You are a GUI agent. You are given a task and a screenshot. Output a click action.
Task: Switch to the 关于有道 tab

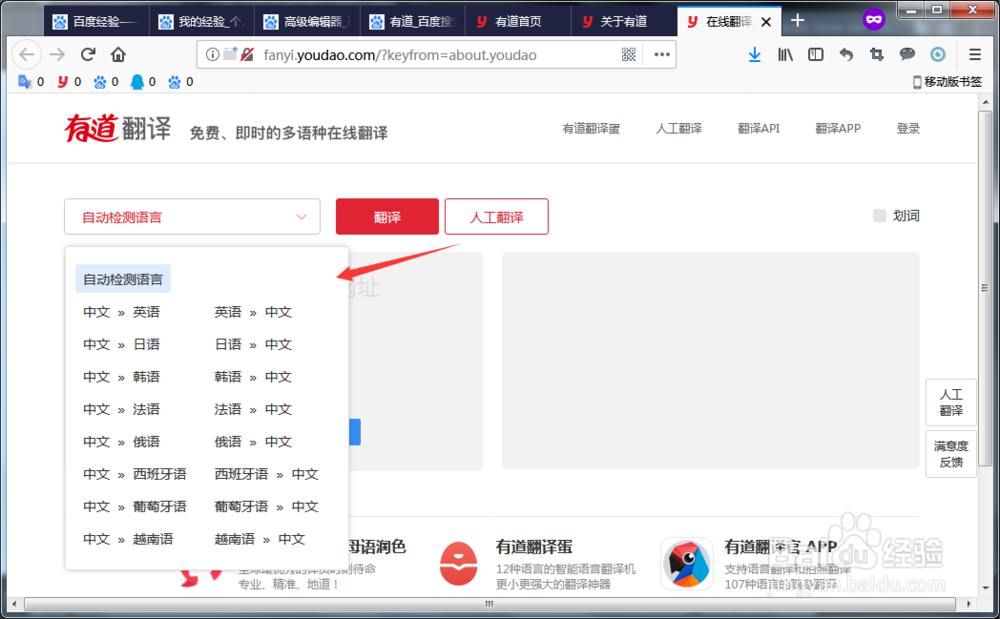click(624, 22)
